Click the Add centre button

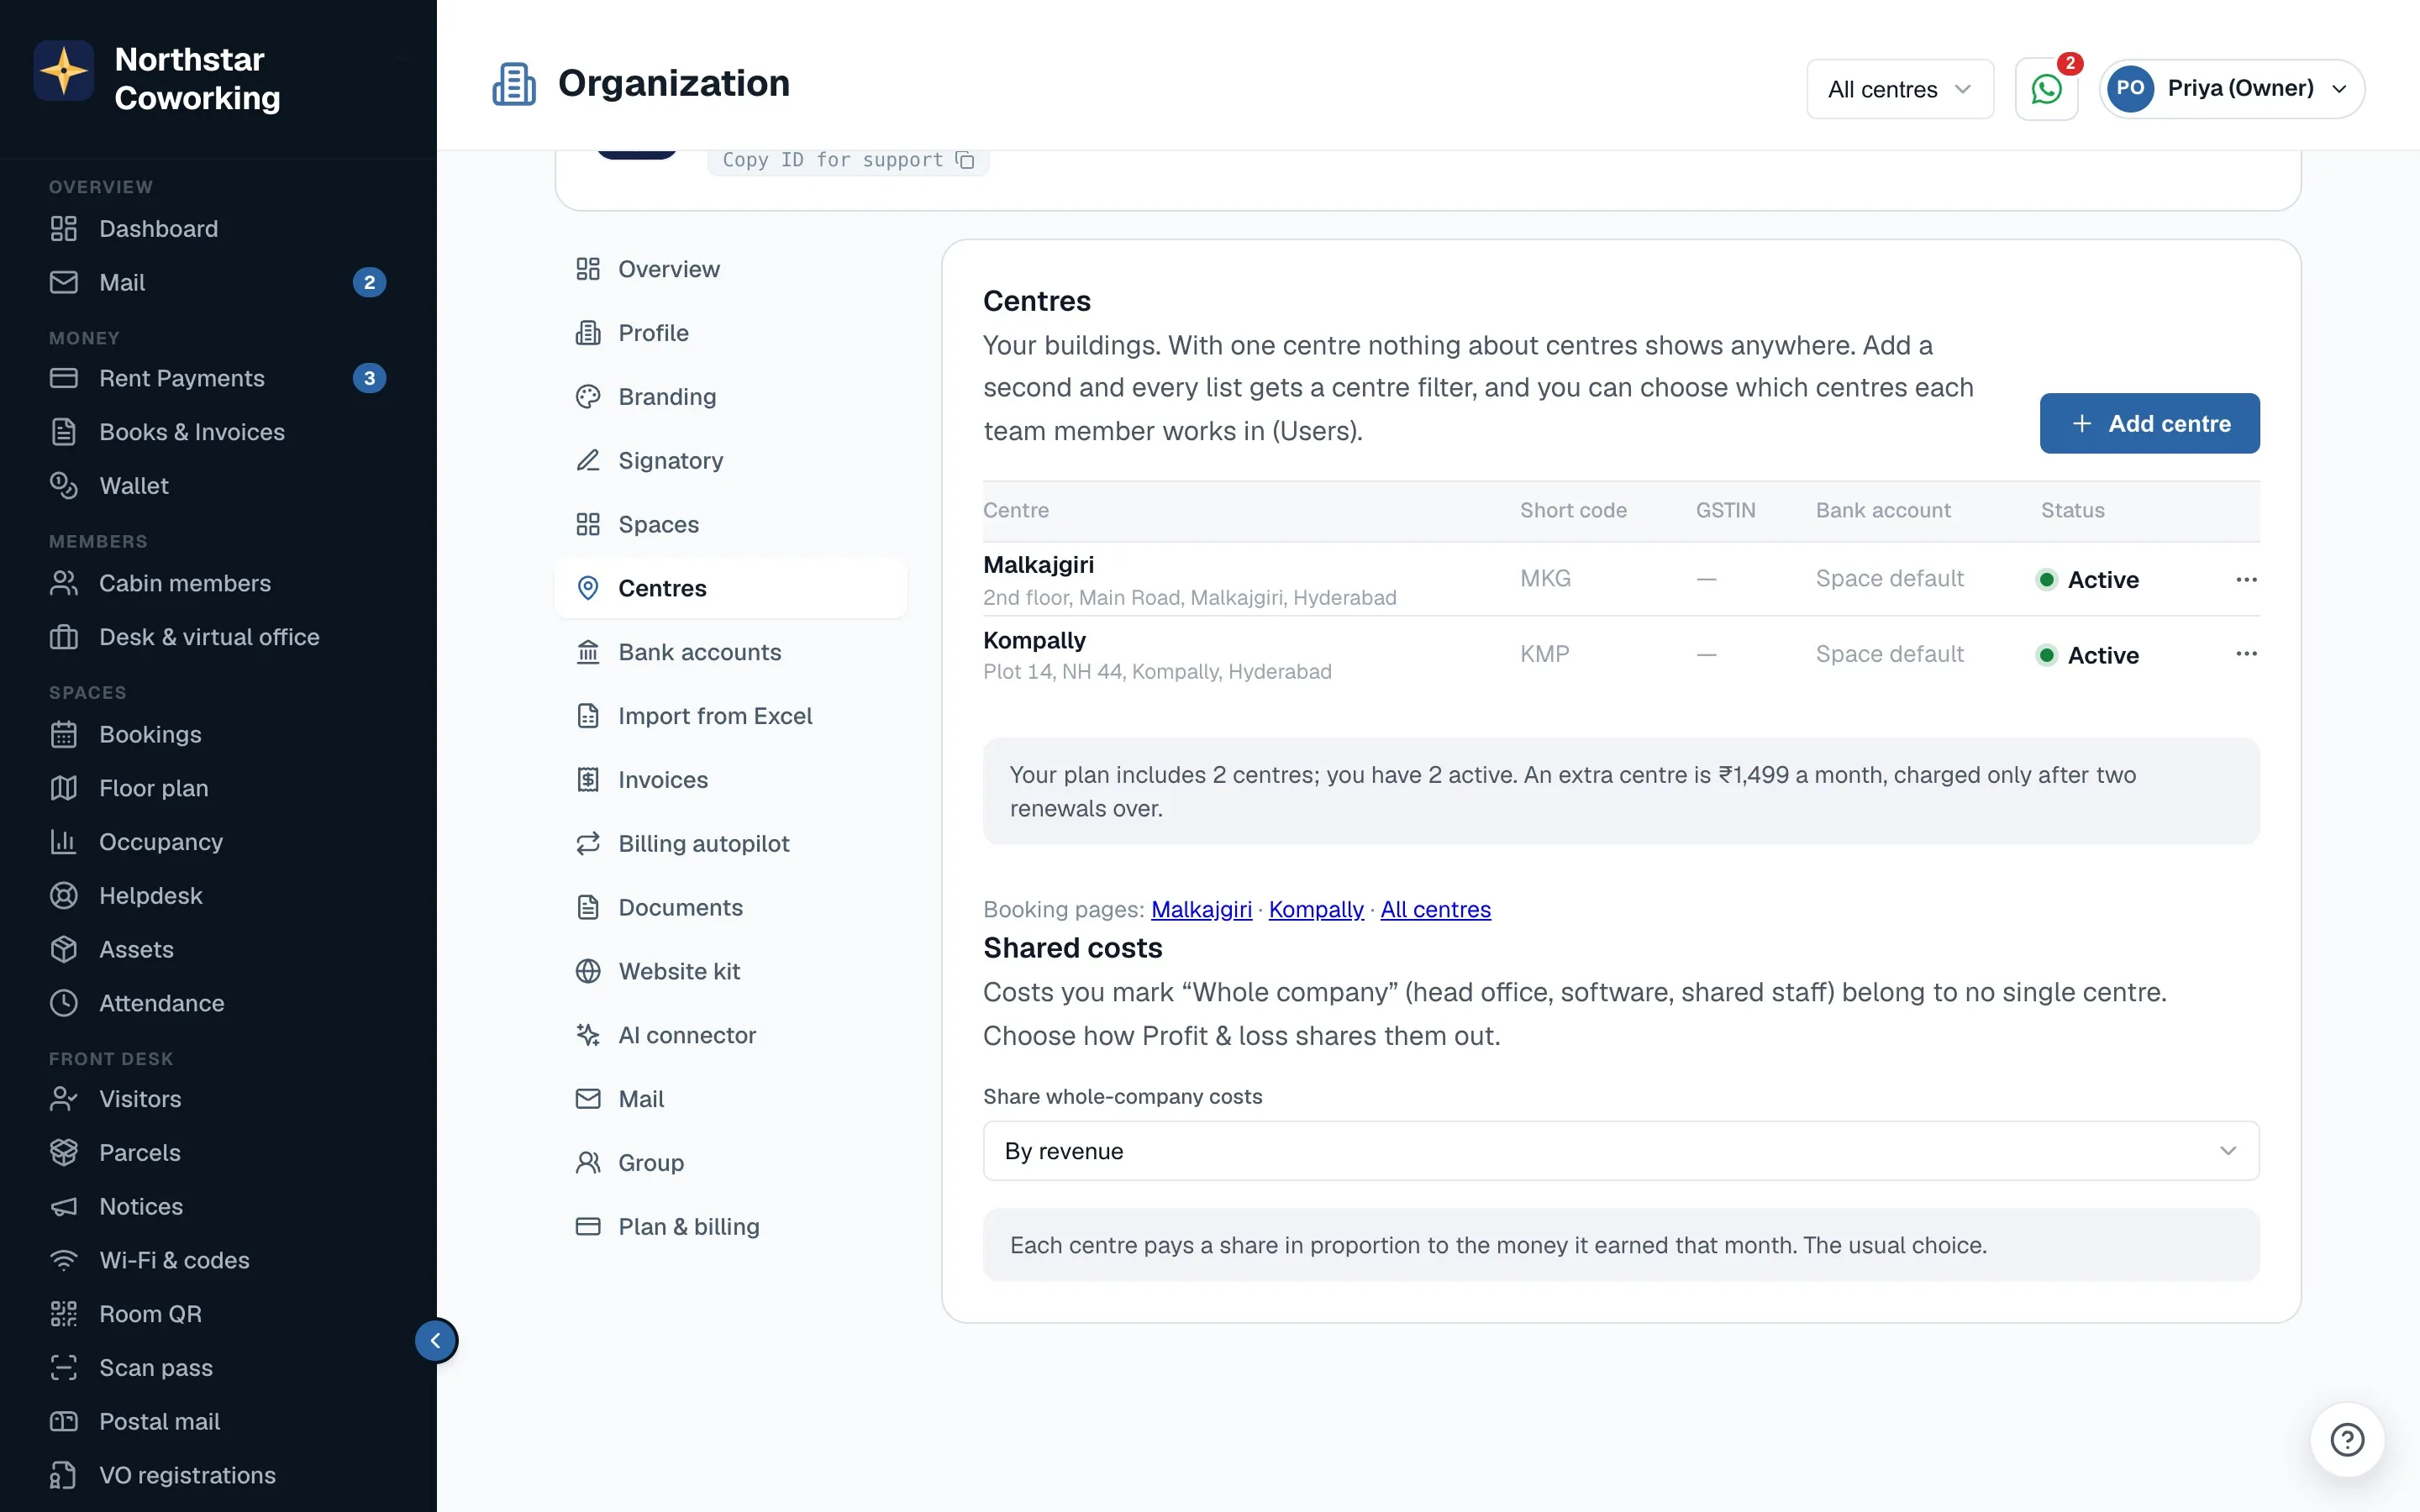pyautogui.click(x=2149, y=423)
